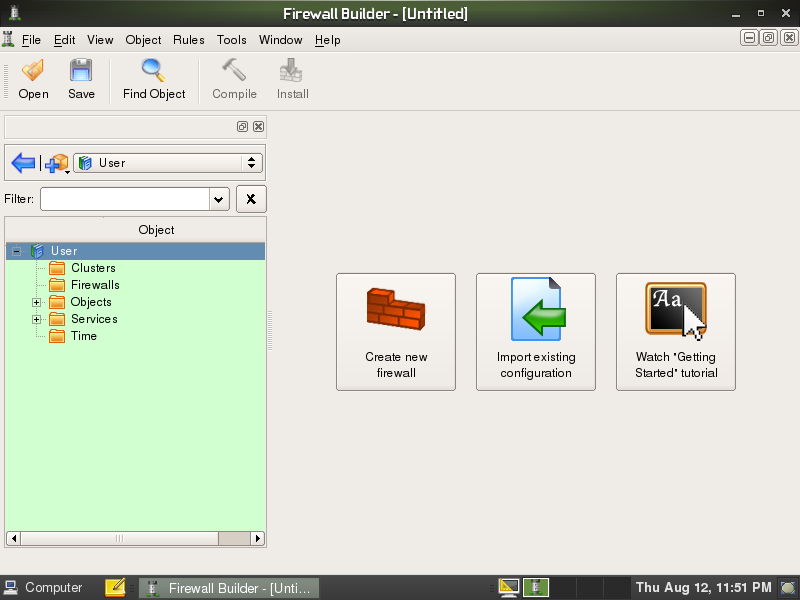Screen dimensions: 800x600
Task: Open the Rules menu
Action: (x=188, y=40)
